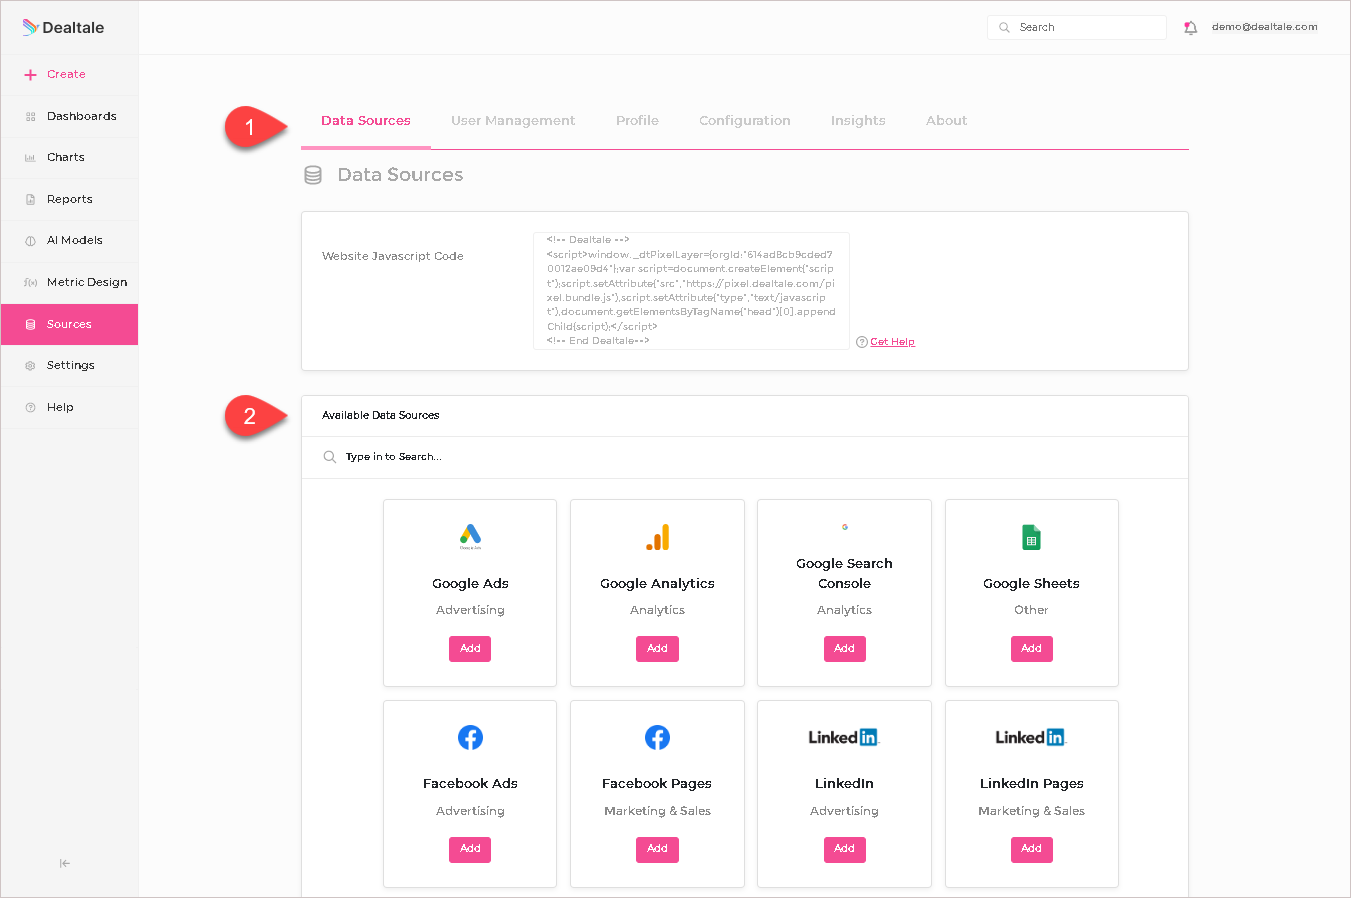Click the Help label in sidebar

[60, 408]
